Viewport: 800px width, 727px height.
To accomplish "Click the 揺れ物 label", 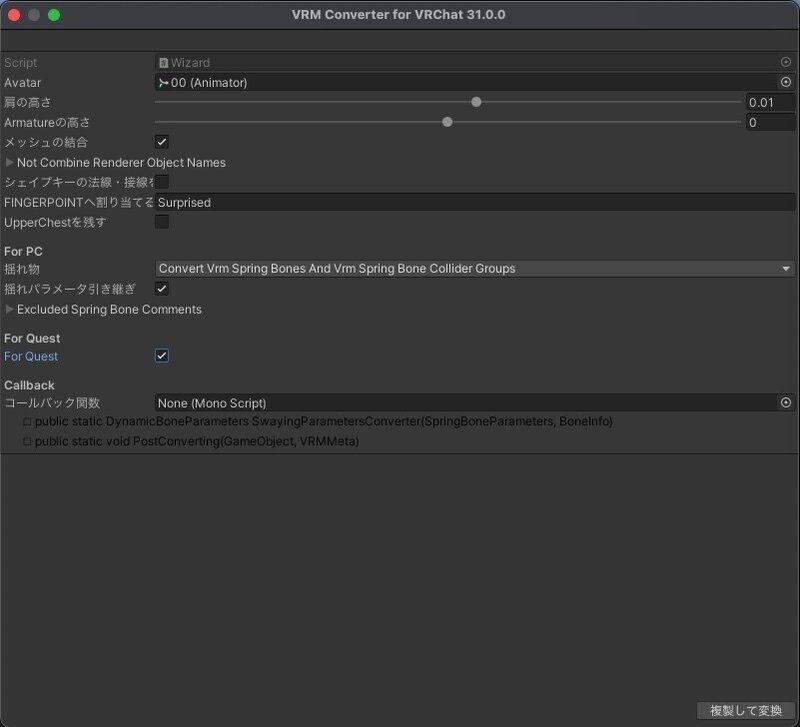I will (x=22, y=269).
